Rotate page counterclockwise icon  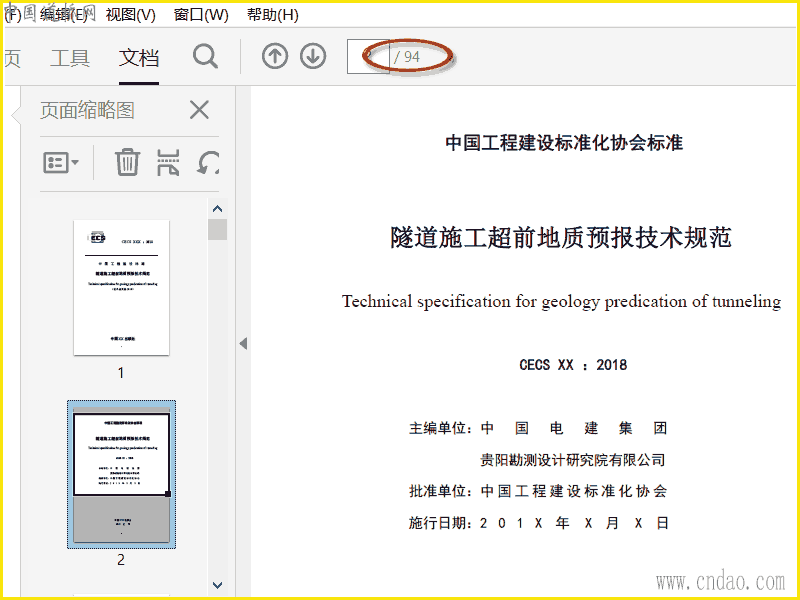tap(208, 162)
